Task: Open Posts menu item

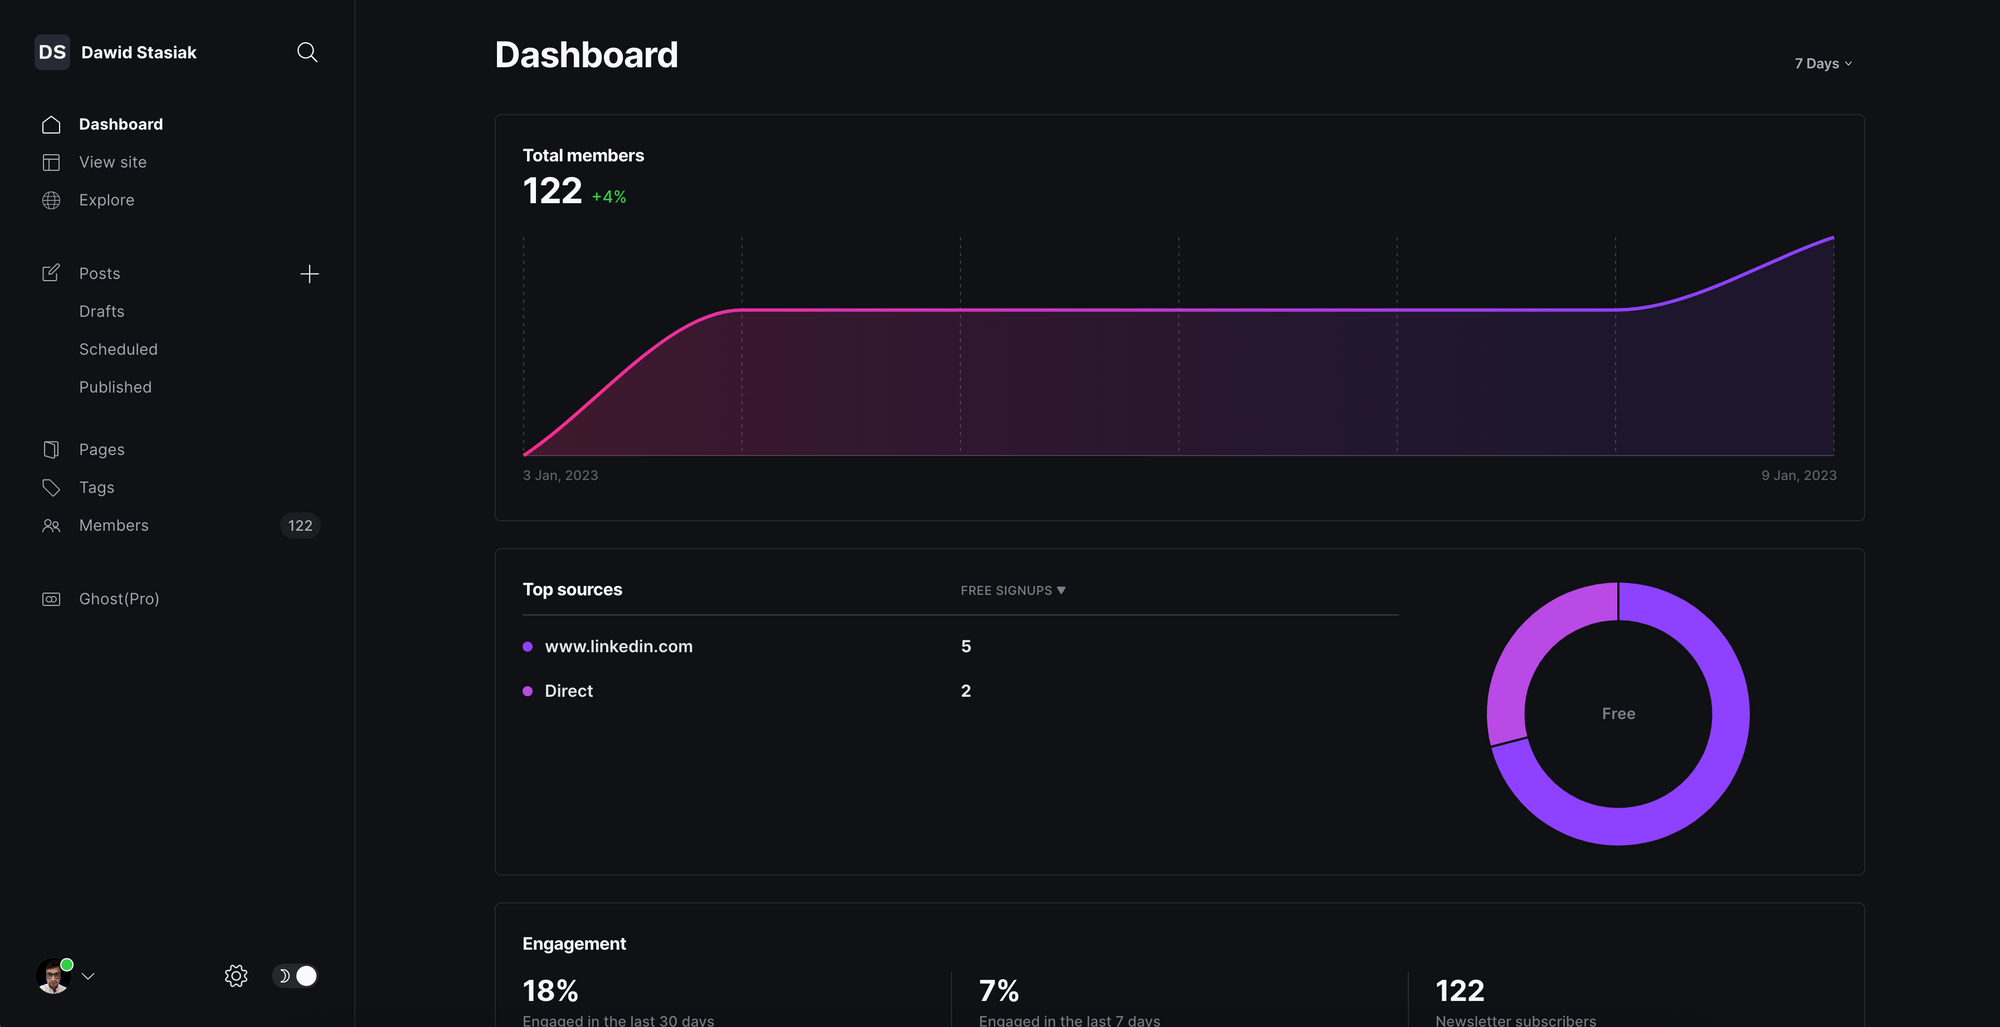Action: (x=100, y=273)
